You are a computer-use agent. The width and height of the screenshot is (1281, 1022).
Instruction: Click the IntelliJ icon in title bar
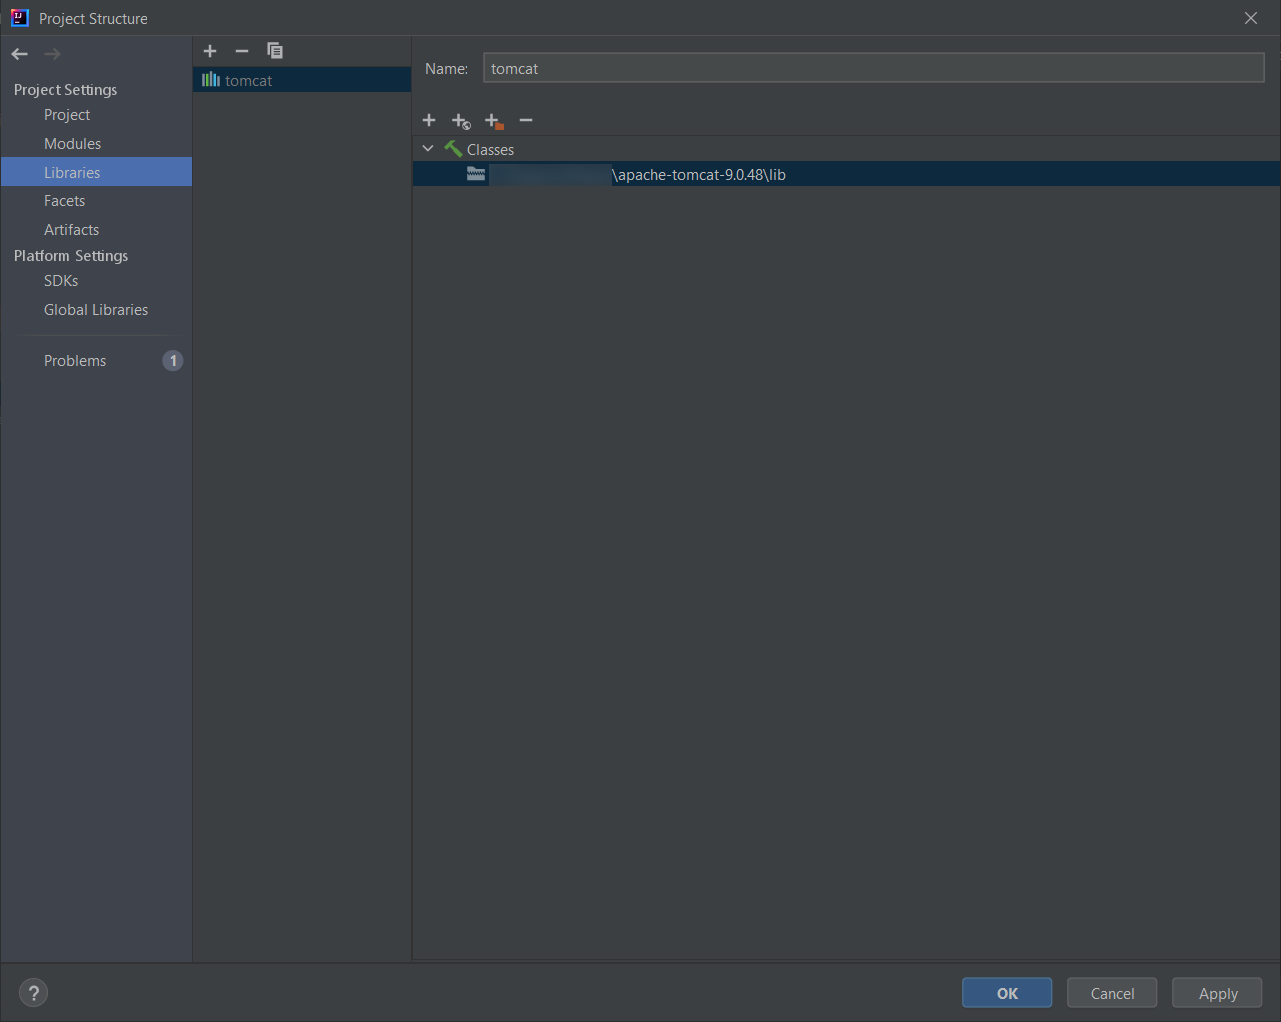[x=20, y=18]
